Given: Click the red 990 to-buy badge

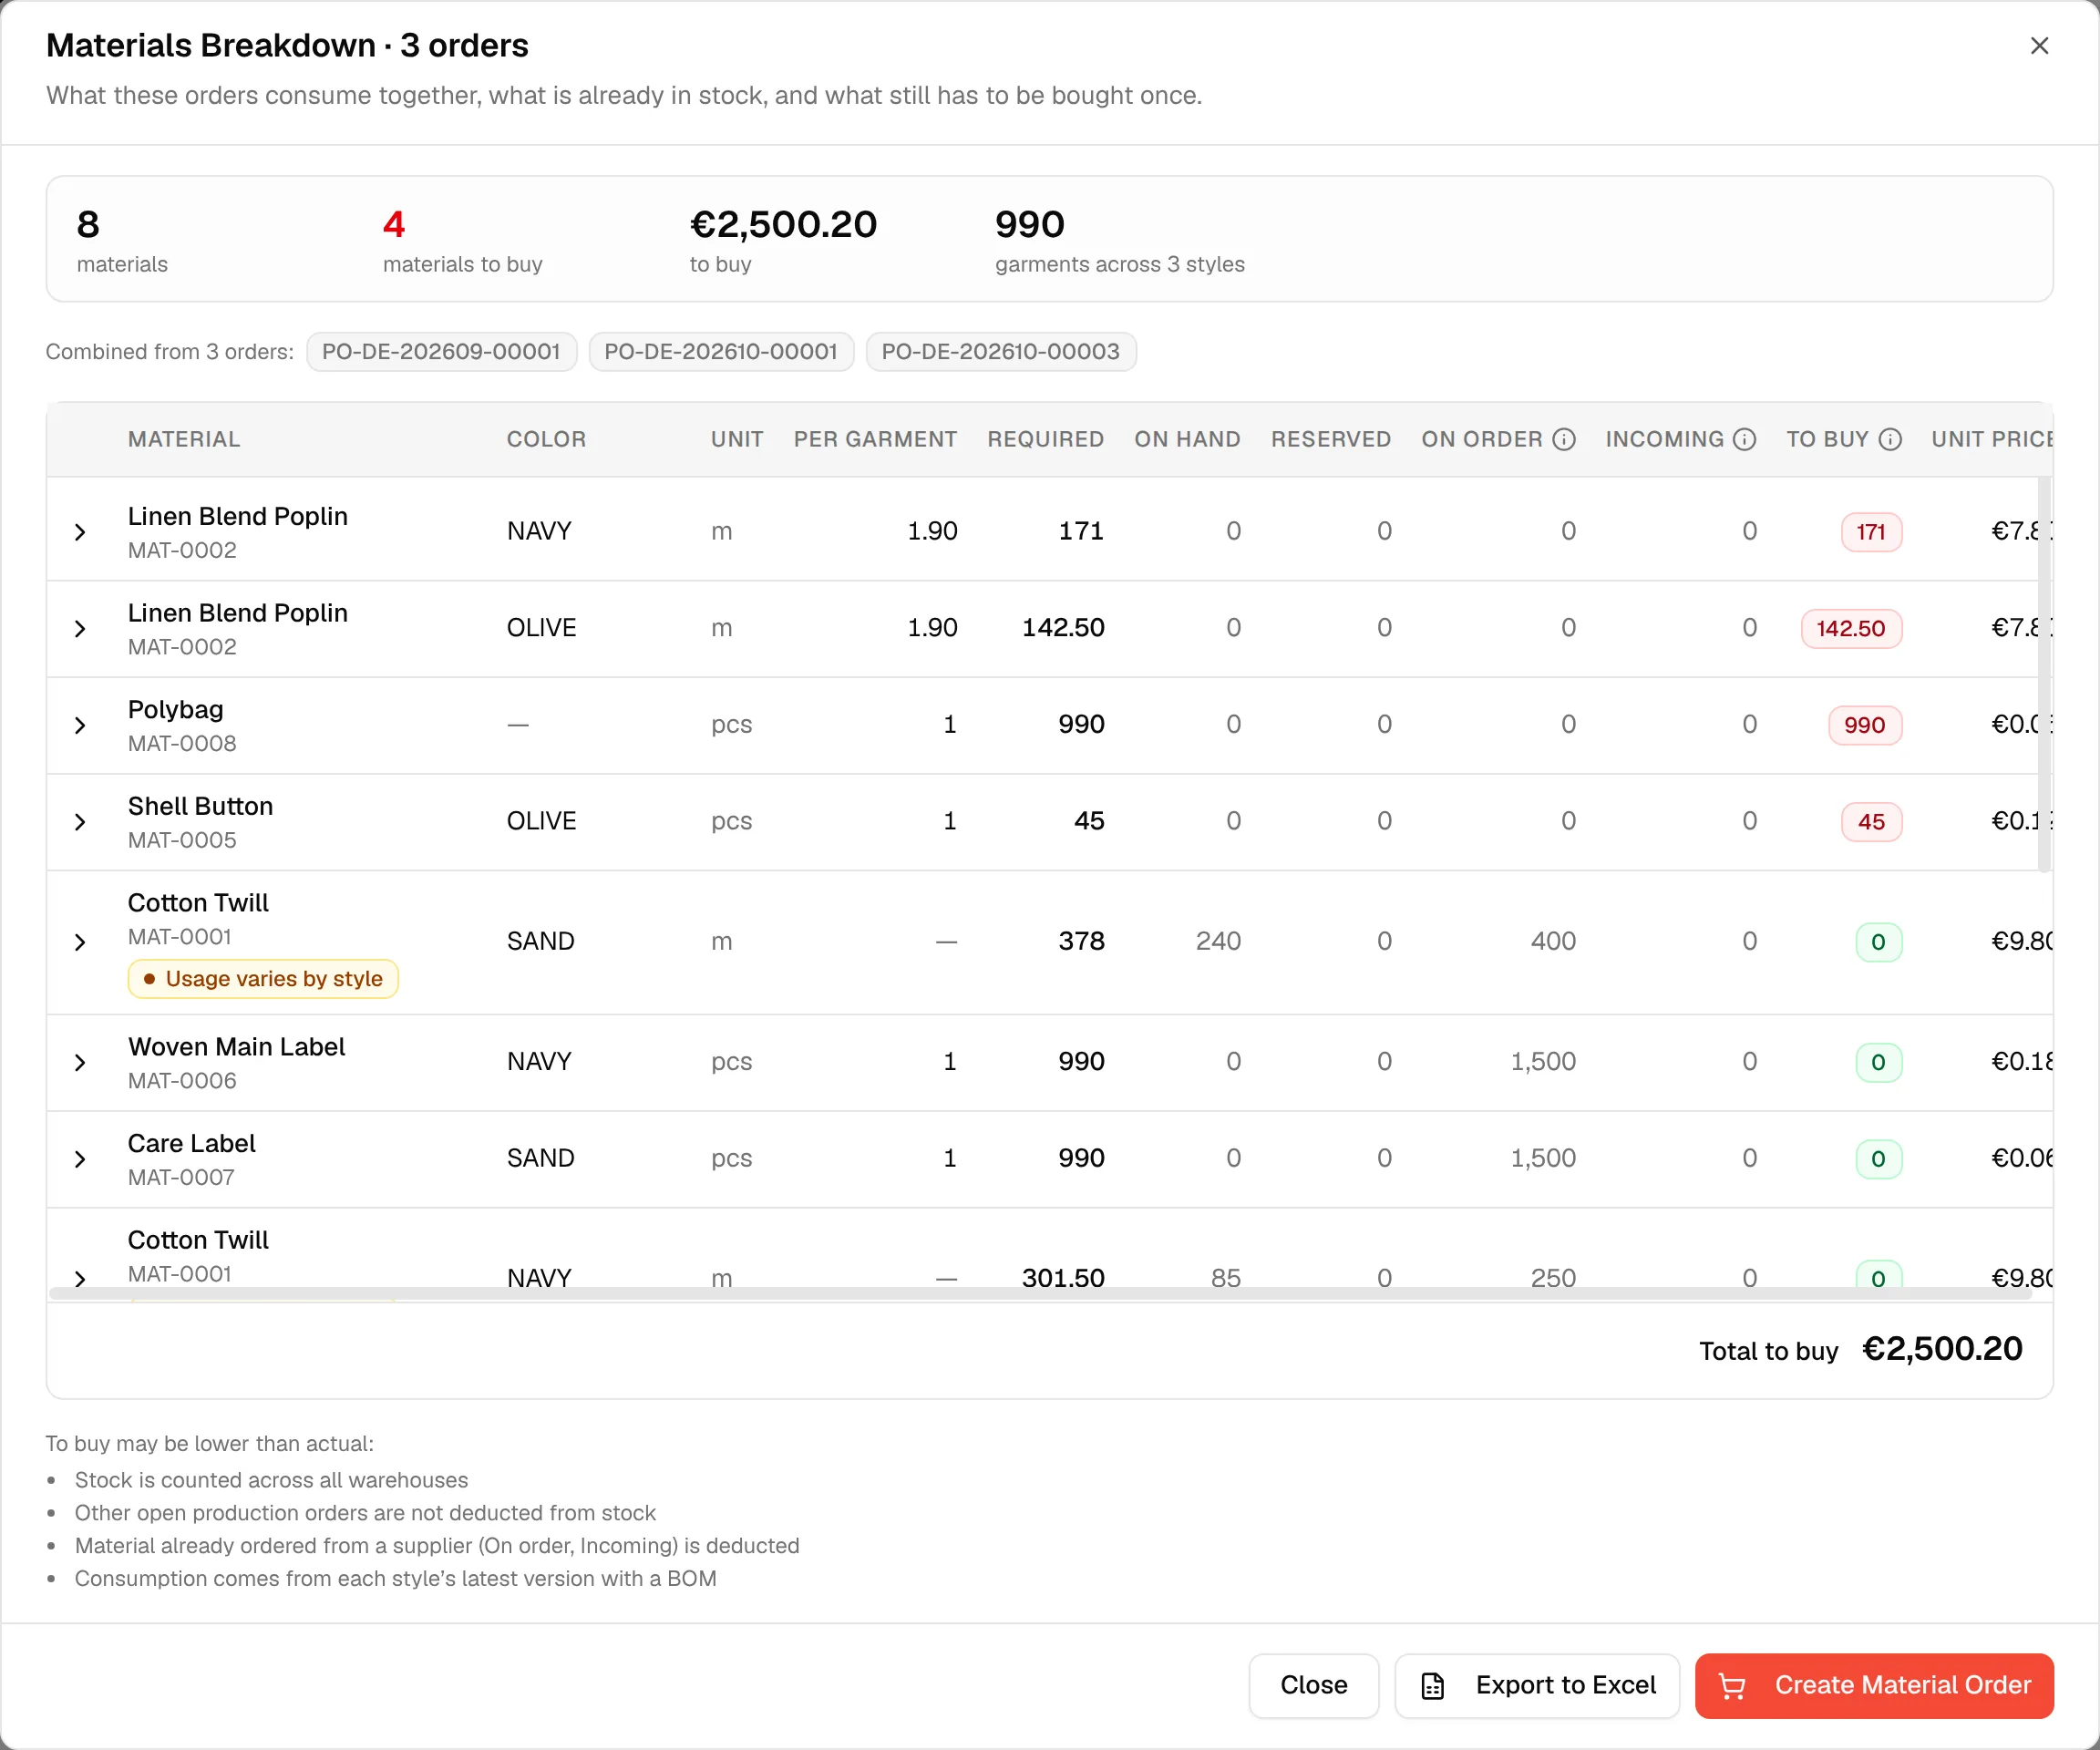Looking at the screenshot, I should pos(1864,725).
